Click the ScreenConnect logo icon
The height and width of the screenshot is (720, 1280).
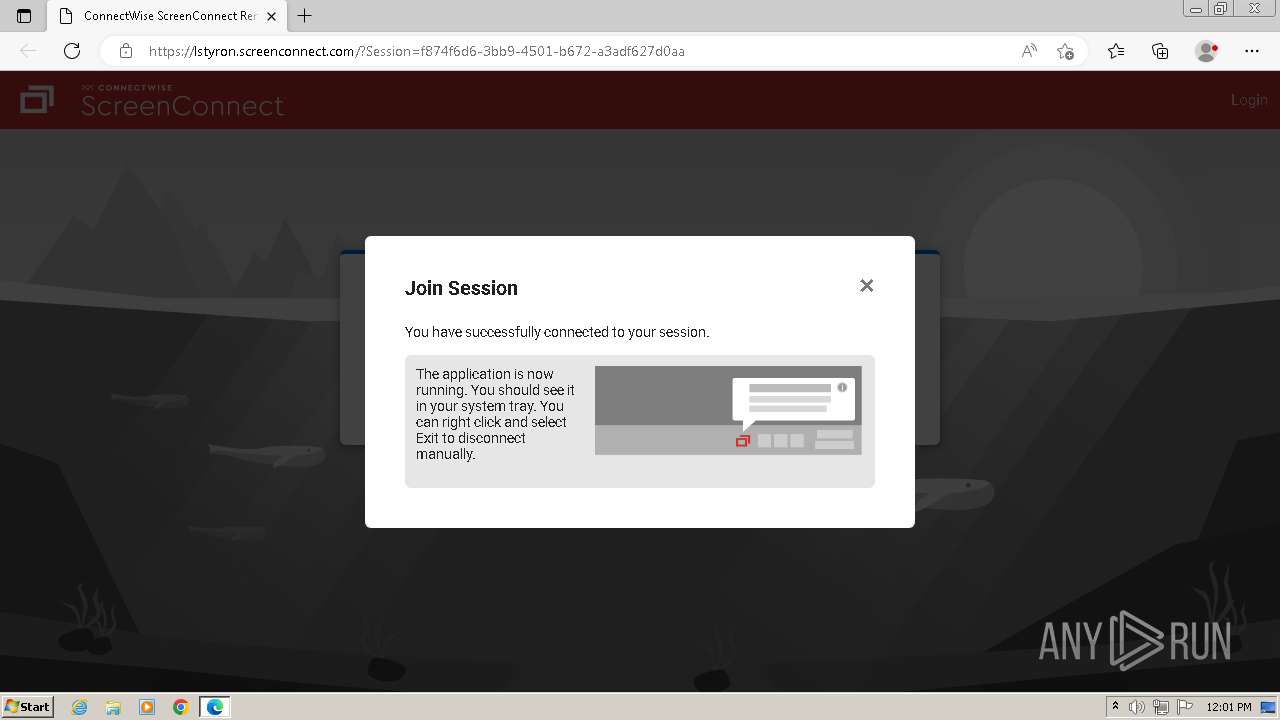(37, 99)
